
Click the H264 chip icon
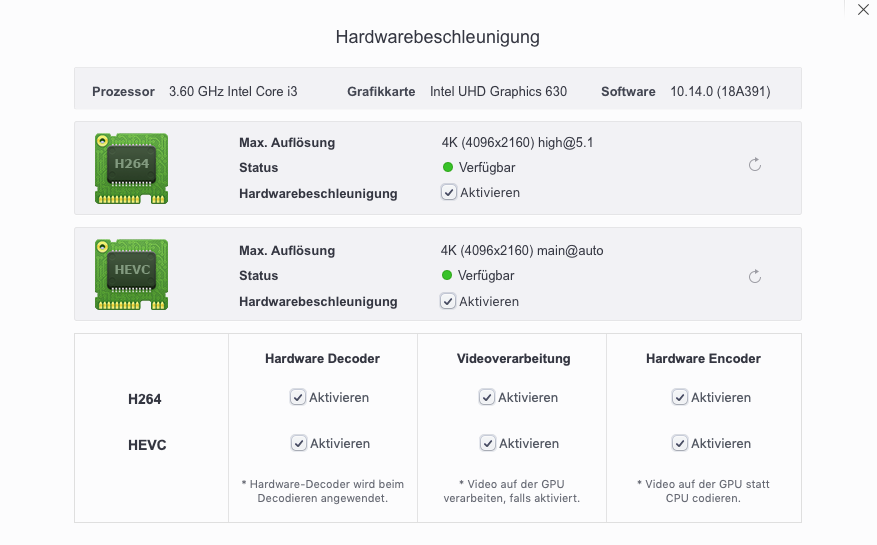(x=131, y=167)
